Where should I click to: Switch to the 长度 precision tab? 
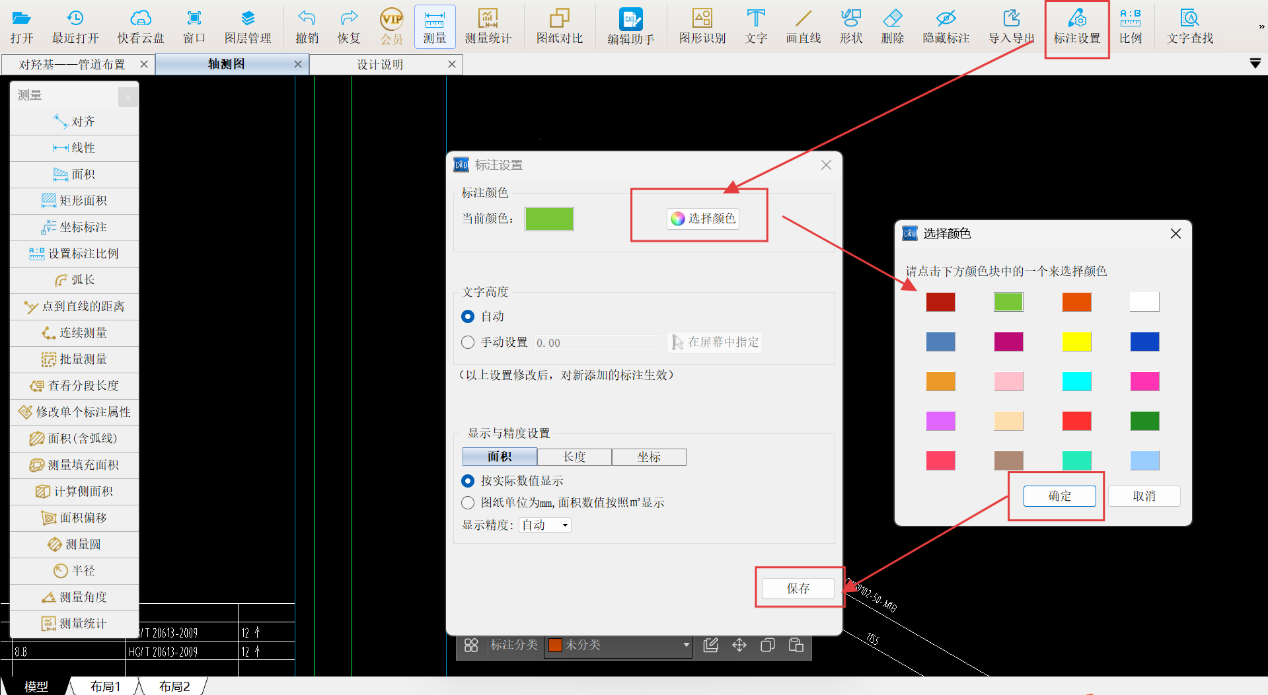(574, 457)
